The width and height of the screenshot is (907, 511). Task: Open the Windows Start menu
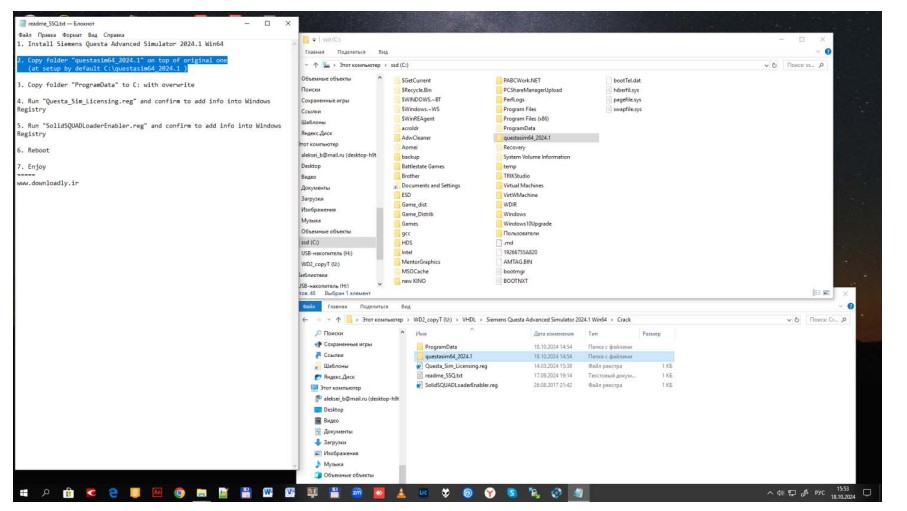point(23,493)
